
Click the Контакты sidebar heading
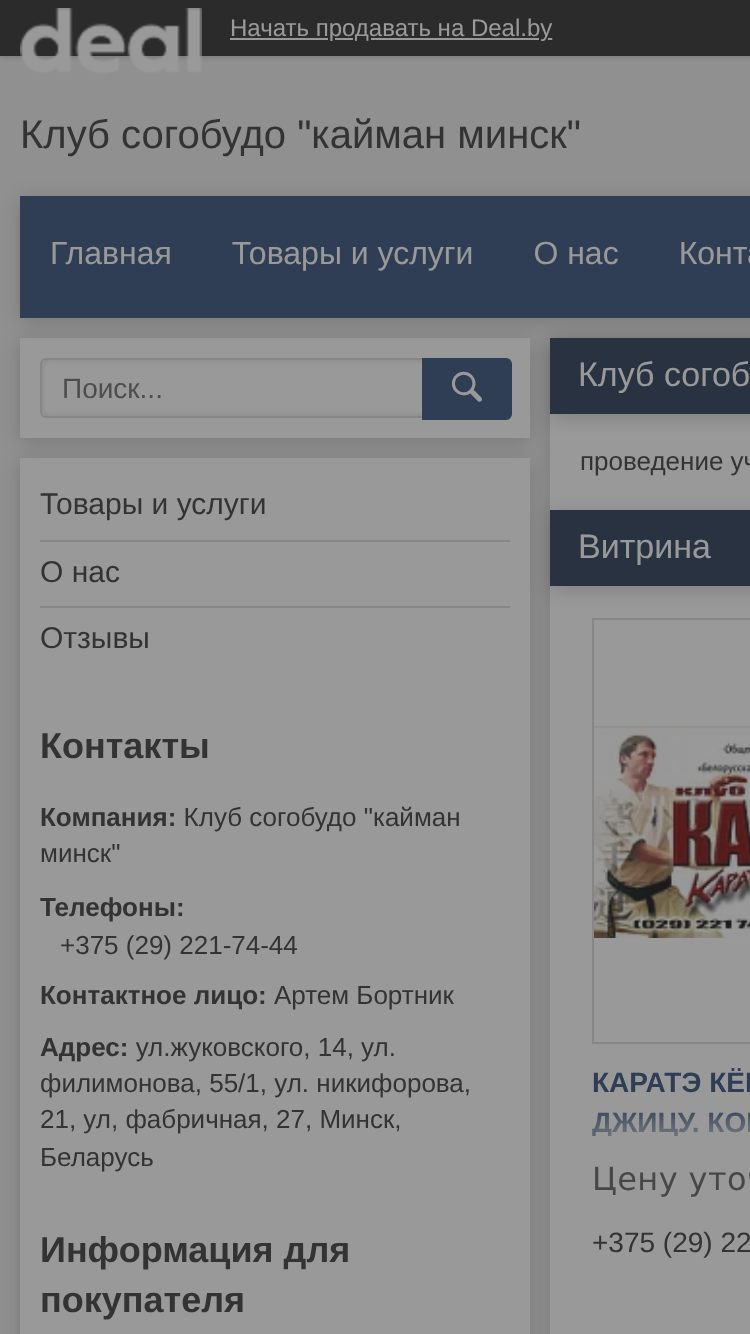coord(125,746)
